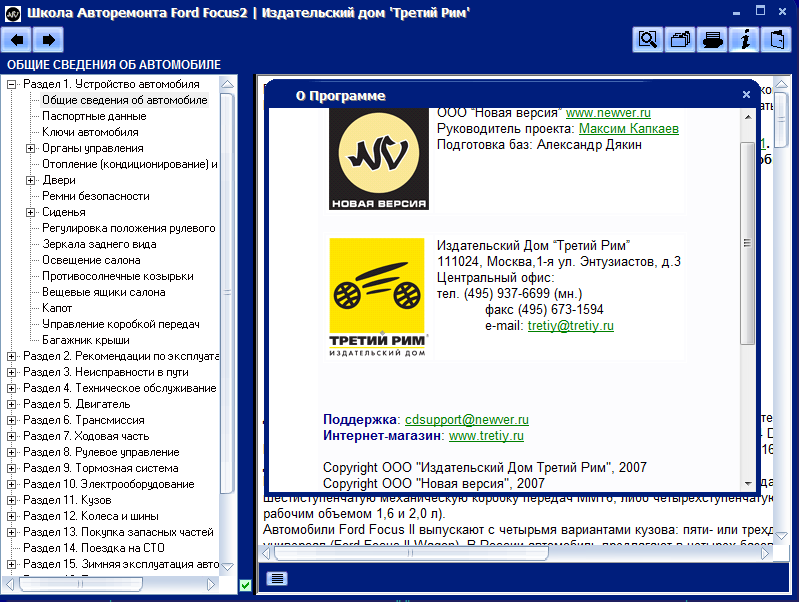
Task: Expand Раздел 4. Техническое обслуживание
Action: (11, 388)
